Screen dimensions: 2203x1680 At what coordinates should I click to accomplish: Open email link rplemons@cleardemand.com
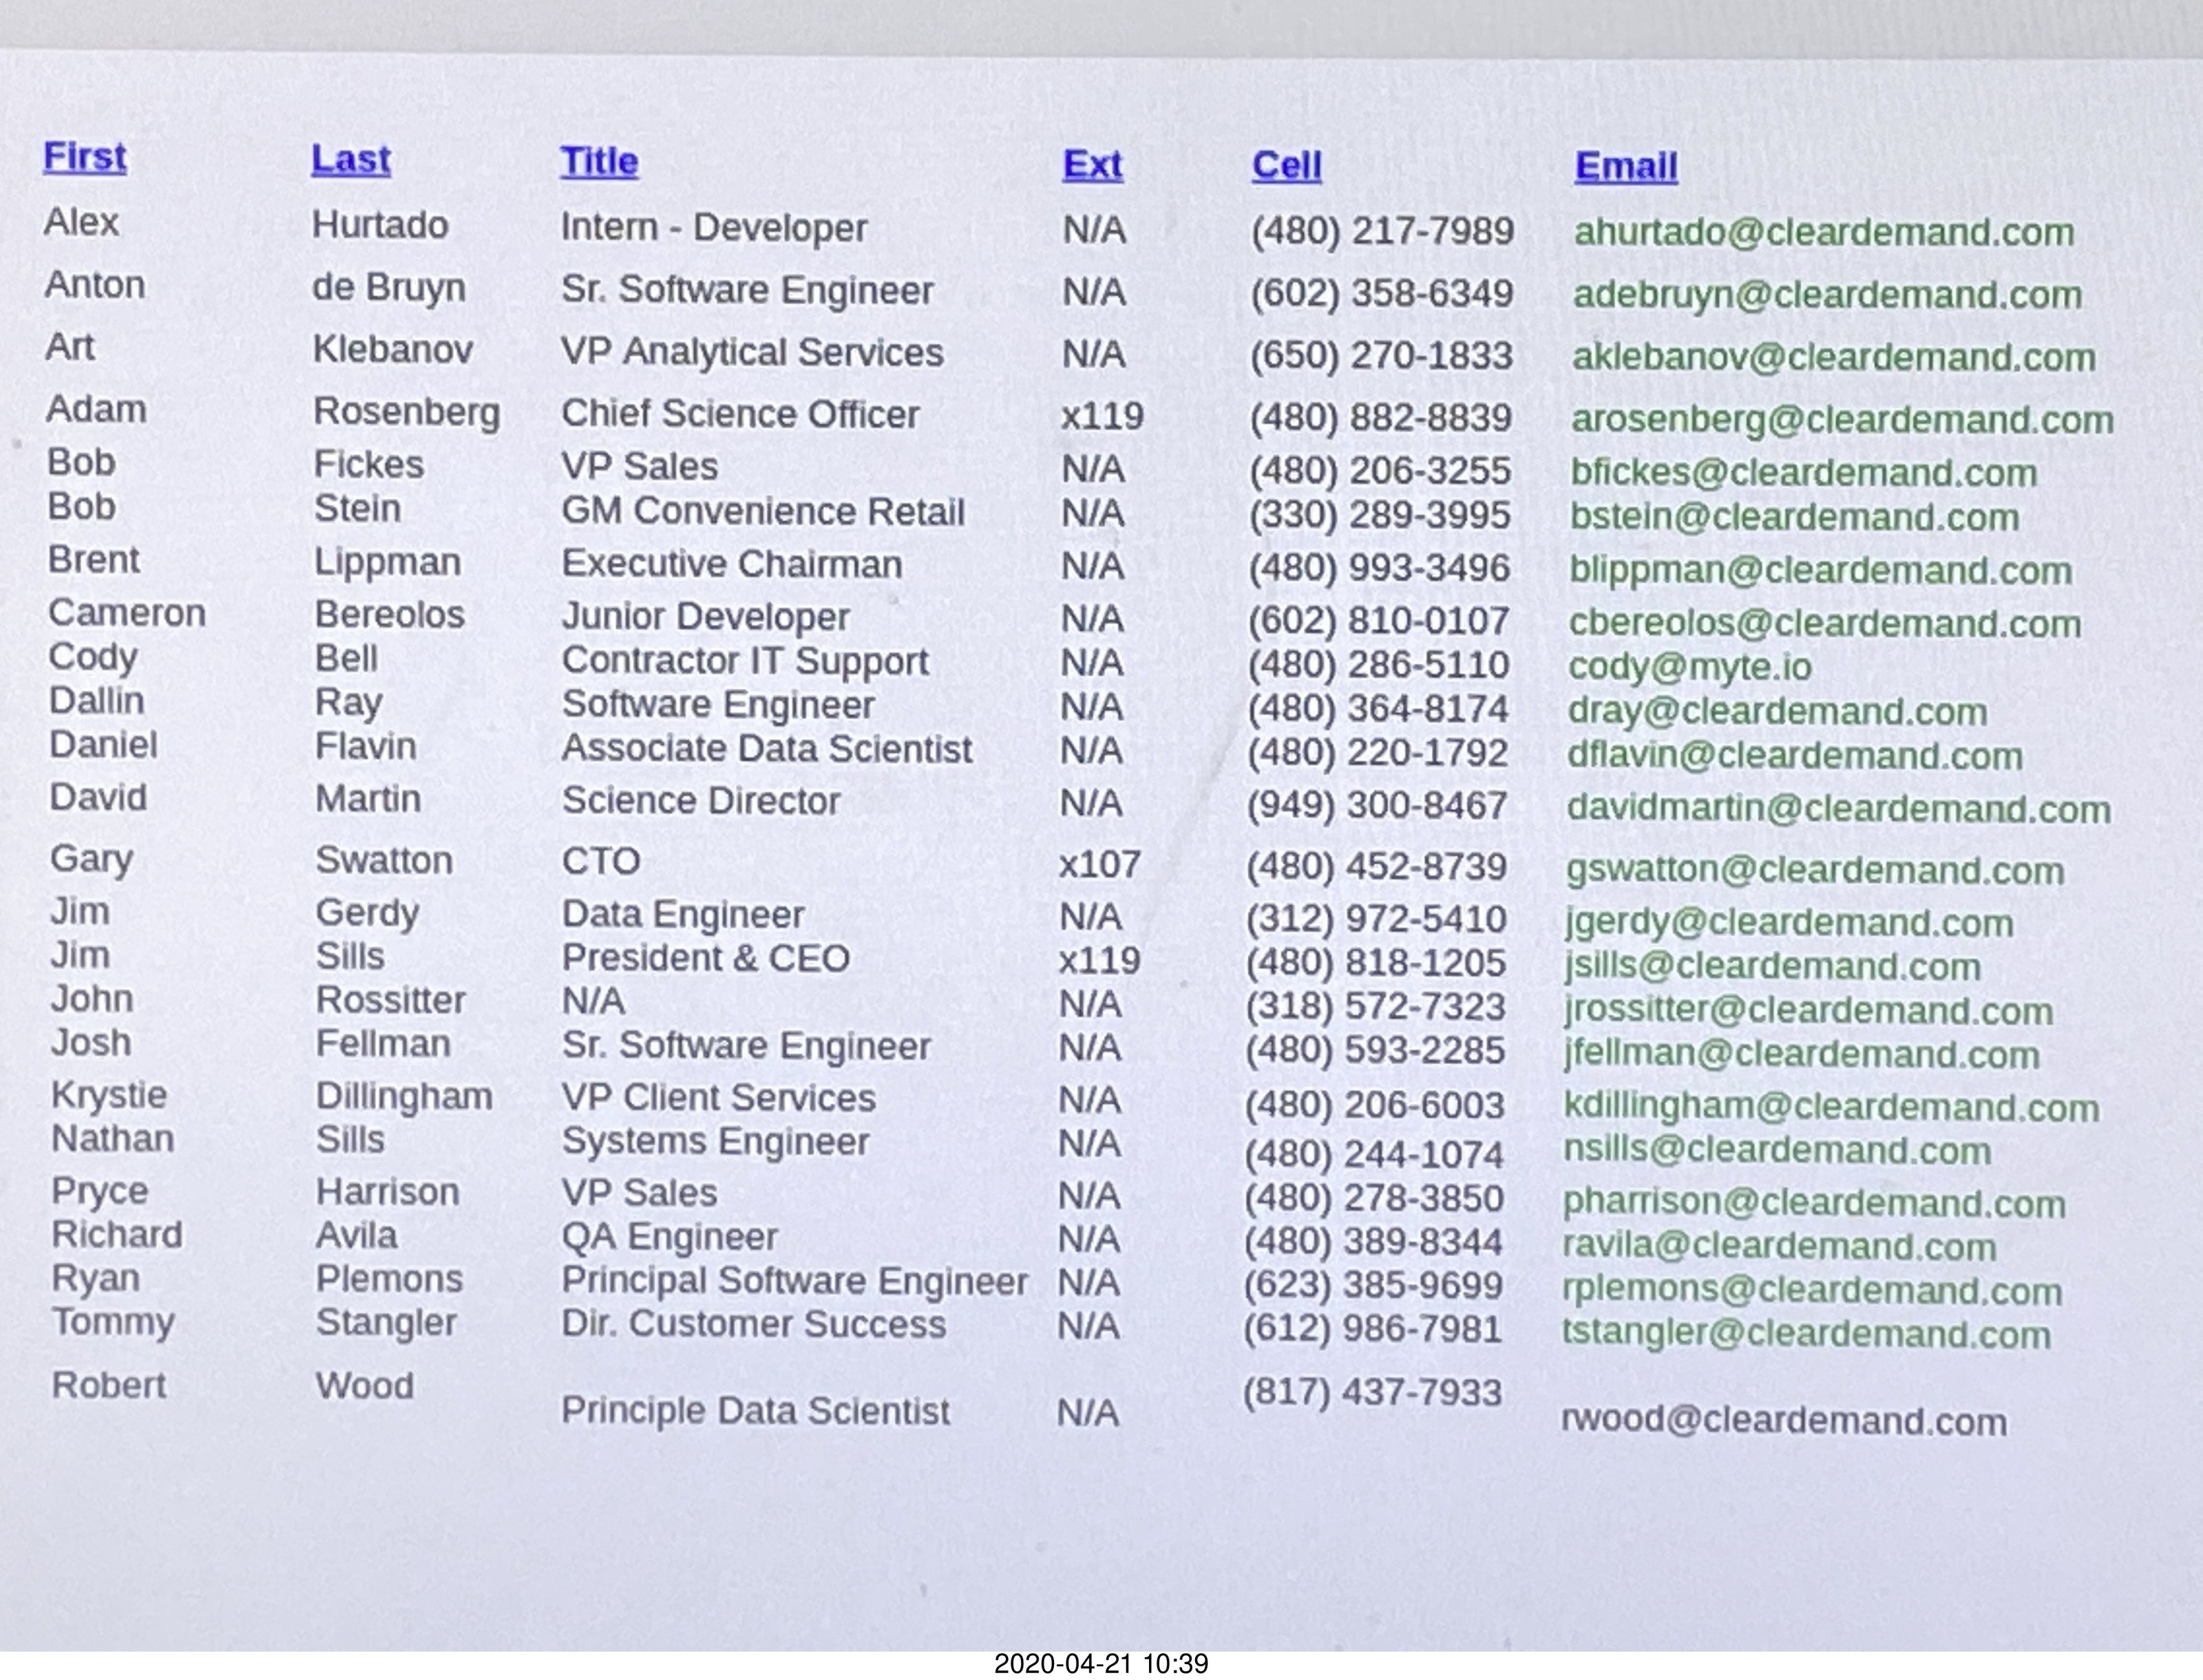click(1812, 1291)
